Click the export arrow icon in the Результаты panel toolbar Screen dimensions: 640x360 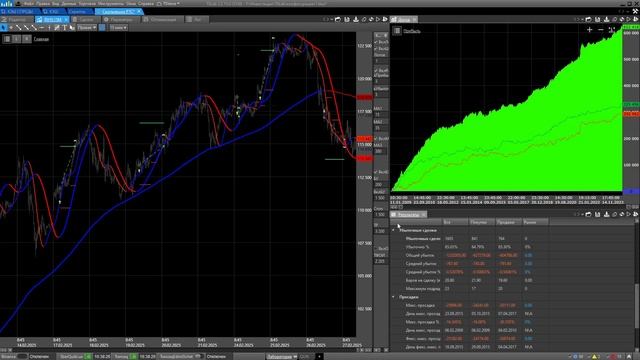(607, 214)
